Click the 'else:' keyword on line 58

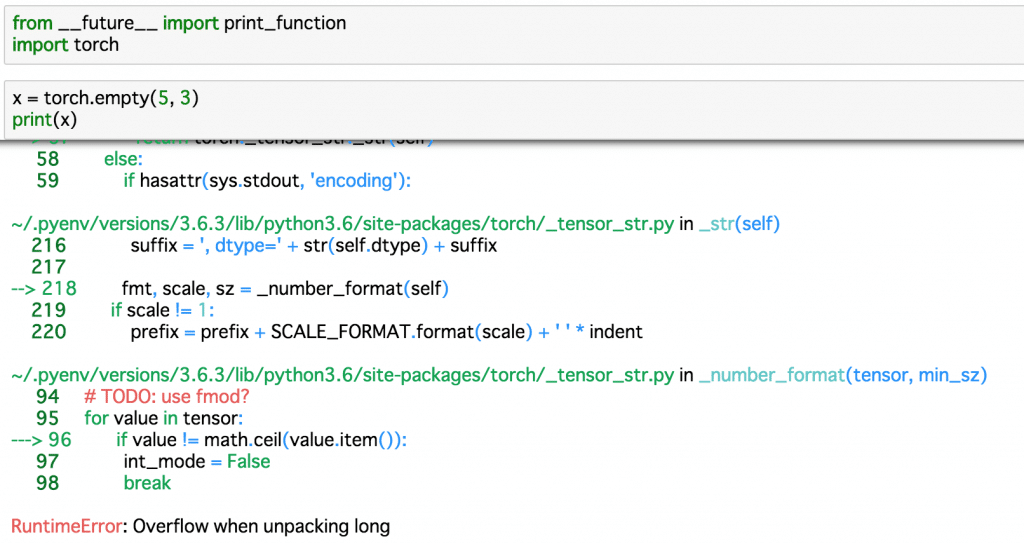[124, 159]
